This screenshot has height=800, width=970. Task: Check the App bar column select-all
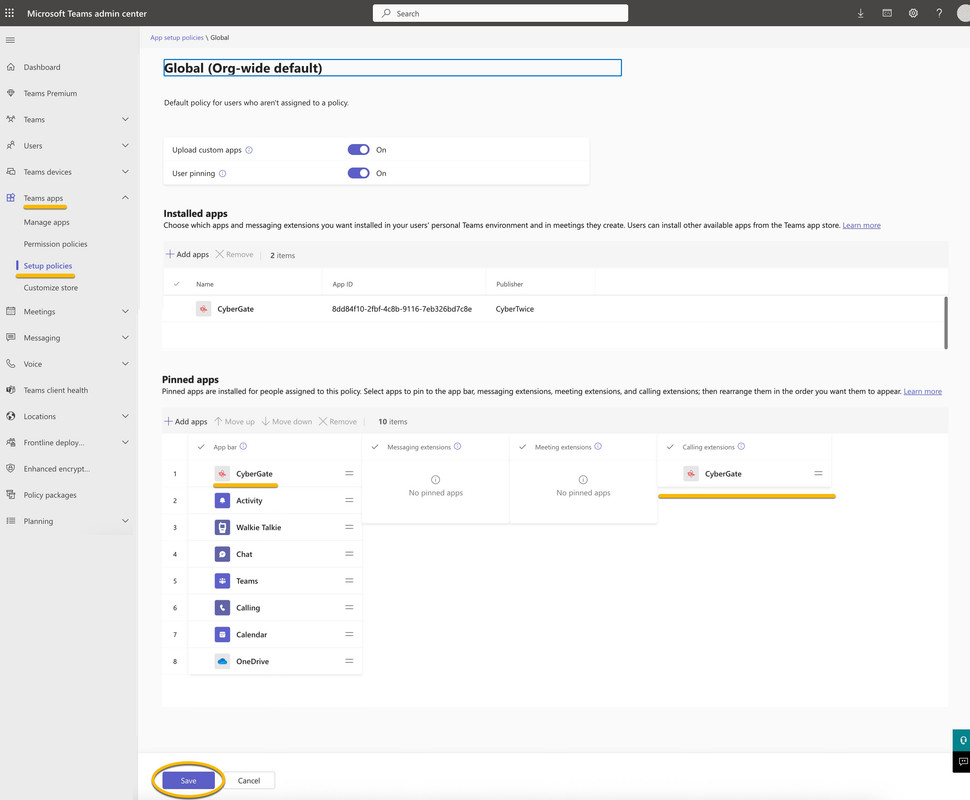[201, 447]
